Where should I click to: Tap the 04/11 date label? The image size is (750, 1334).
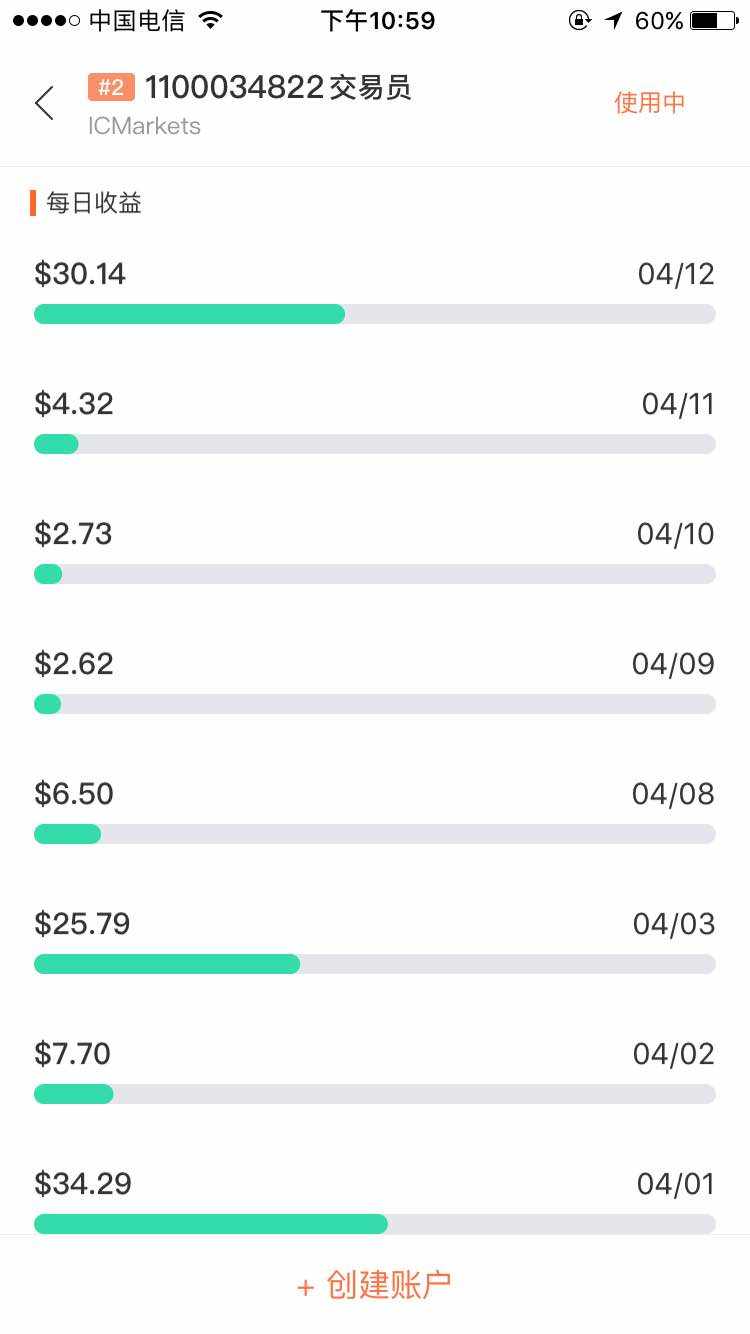coord(678,404)
